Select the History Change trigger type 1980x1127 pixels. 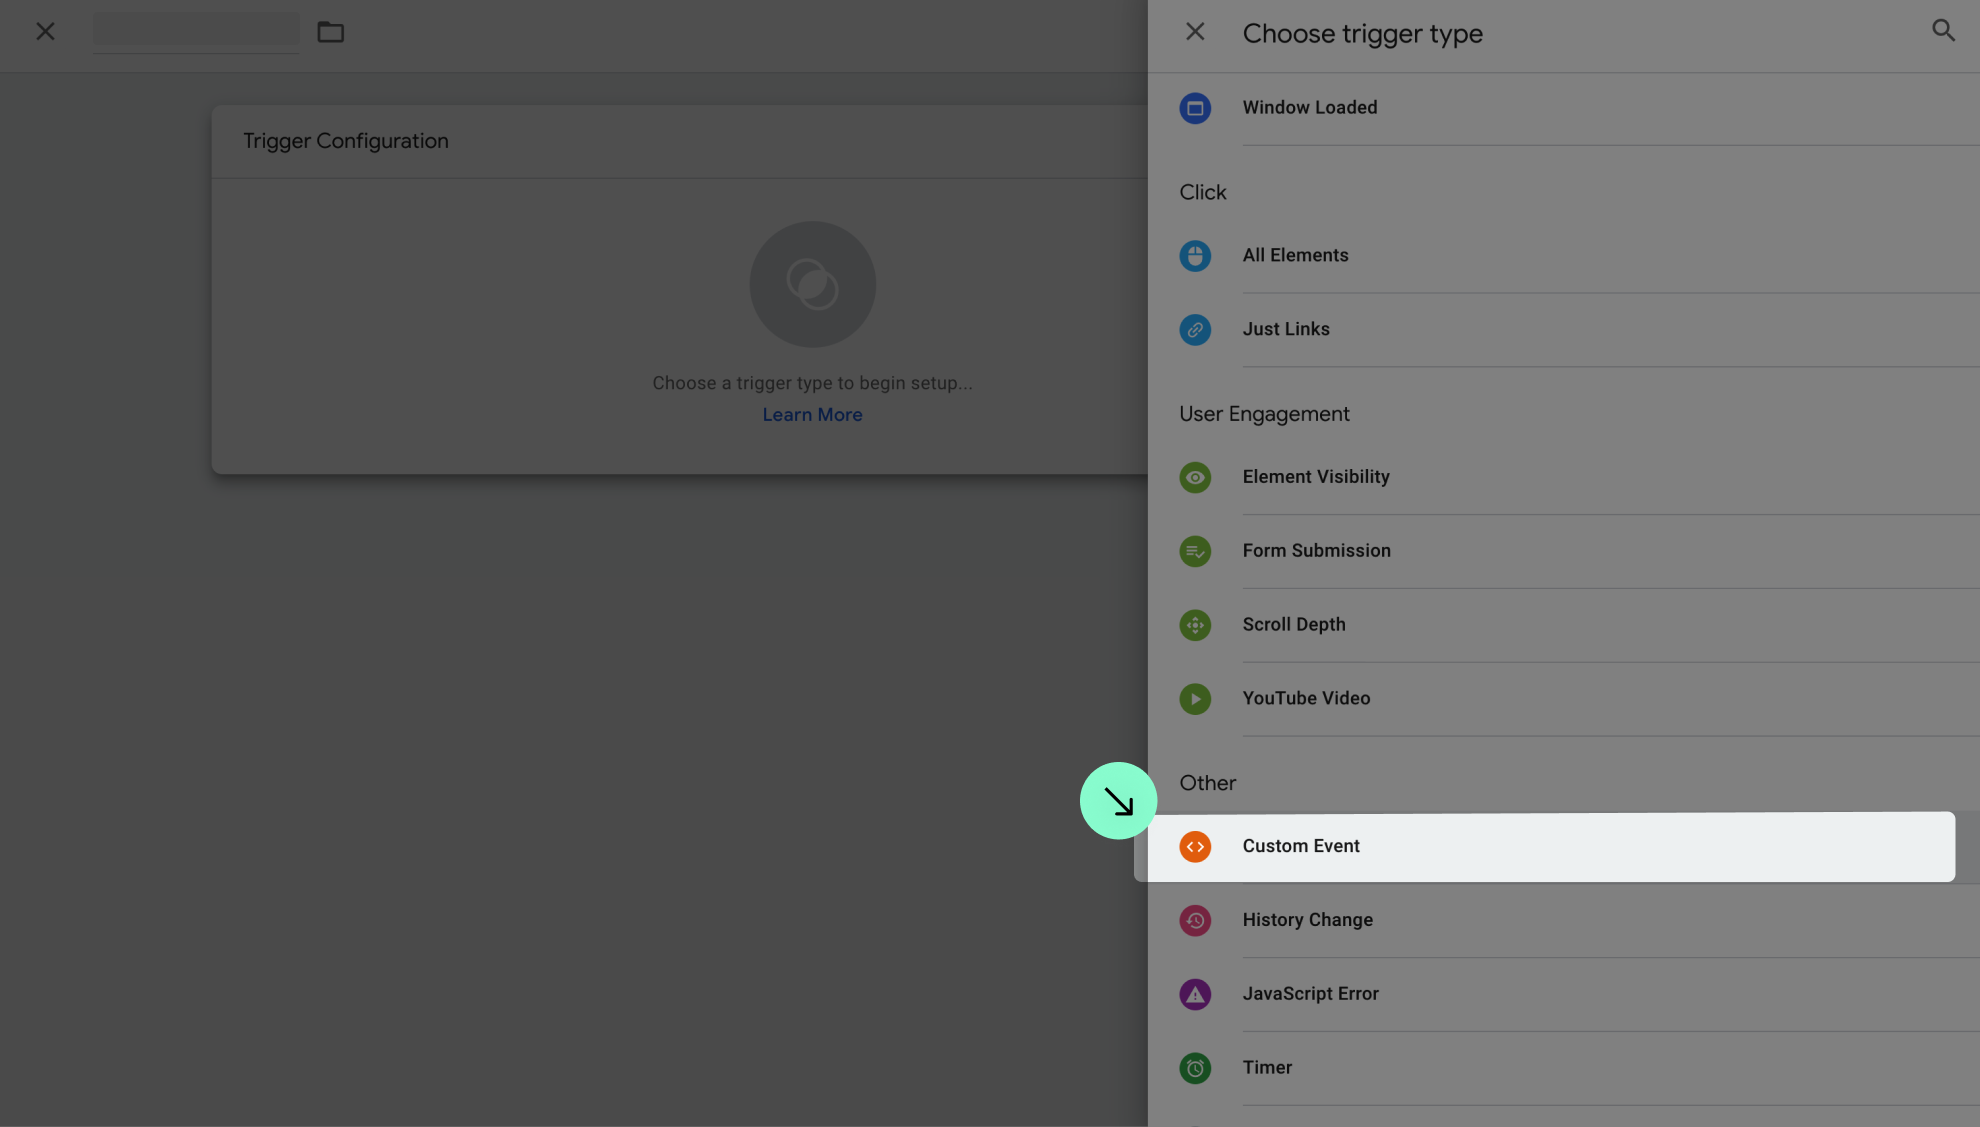point(1564,921)
